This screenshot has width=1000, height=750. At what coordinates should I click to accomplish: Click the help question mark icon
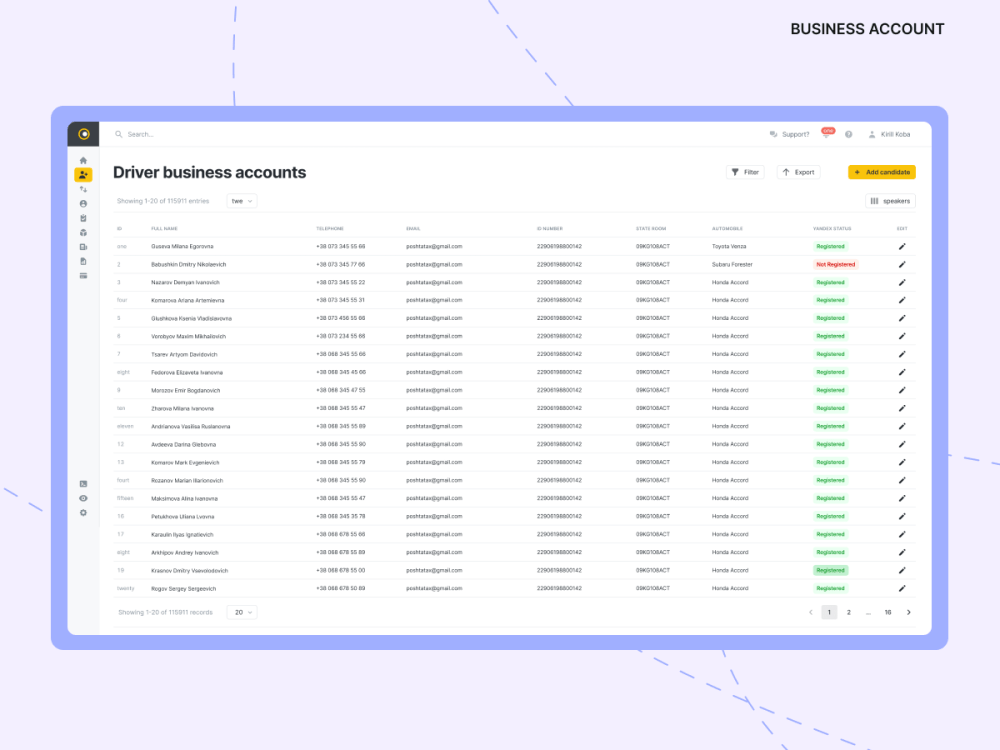(849, 135)
